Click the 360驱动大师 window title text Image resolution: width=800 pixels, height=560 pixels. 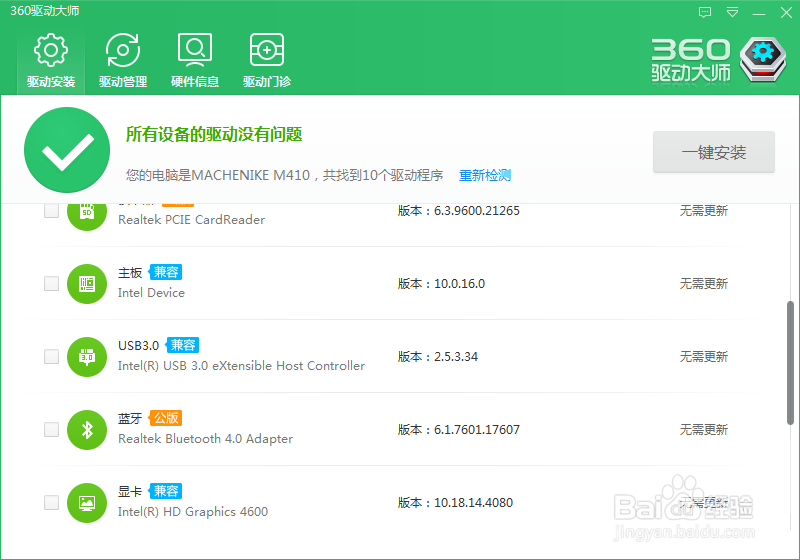(x=44, y=11)
